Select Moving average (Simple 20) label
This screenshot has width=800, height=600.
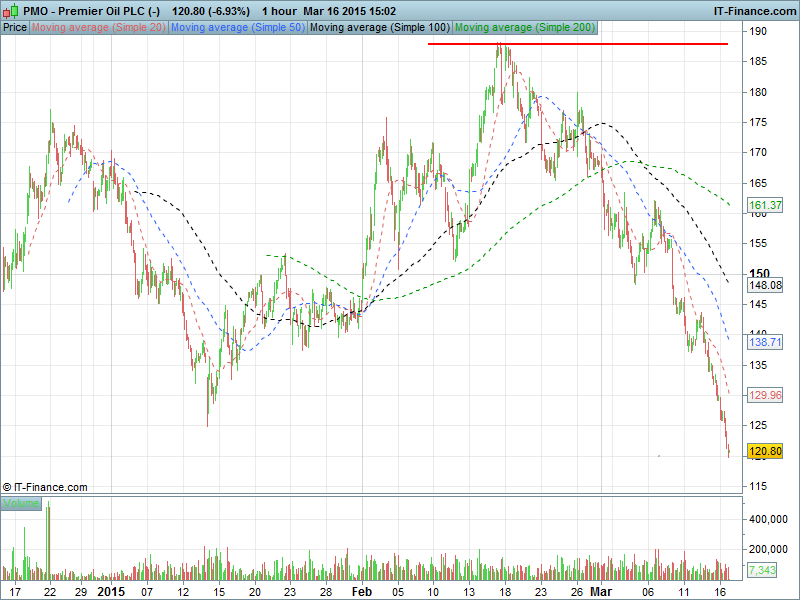[99, 27]
